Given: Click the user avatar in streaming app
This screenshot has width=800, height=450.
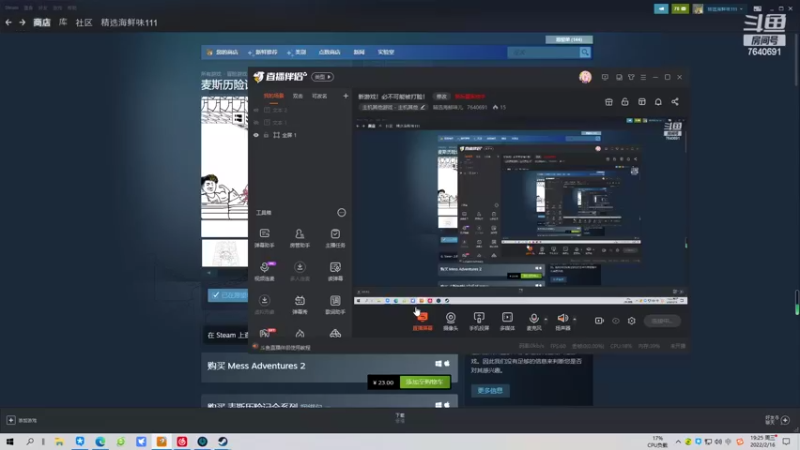Looking at the screenshot, I should 585,77.
